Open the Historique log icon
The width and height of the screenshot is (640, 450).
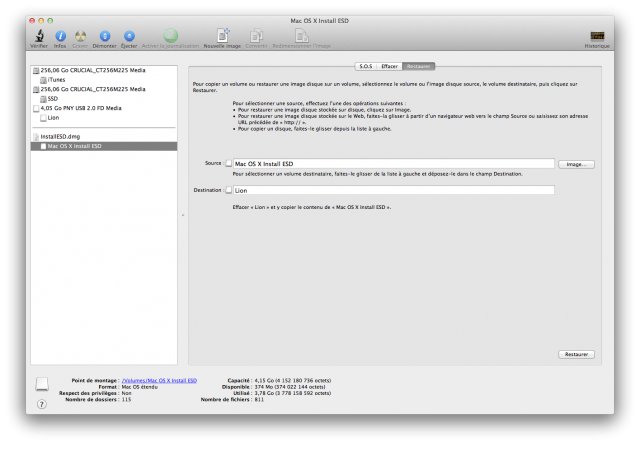[x=597, y=36]
